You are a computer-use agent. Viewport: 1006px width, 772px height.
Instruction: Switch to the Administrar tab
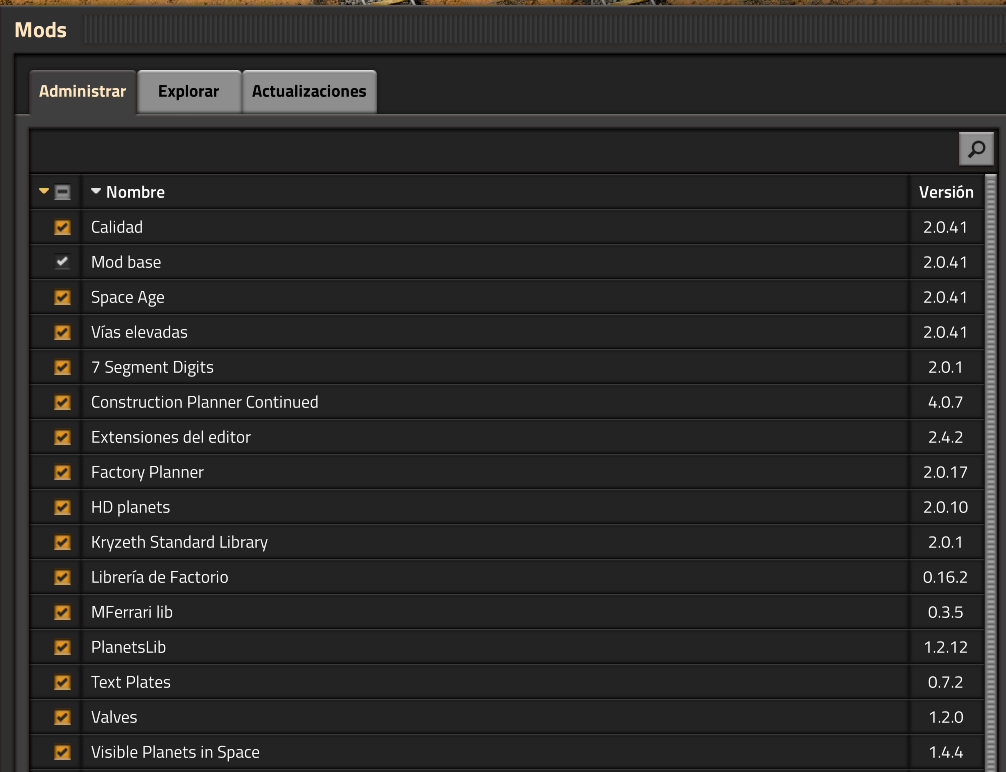[82, 92]
